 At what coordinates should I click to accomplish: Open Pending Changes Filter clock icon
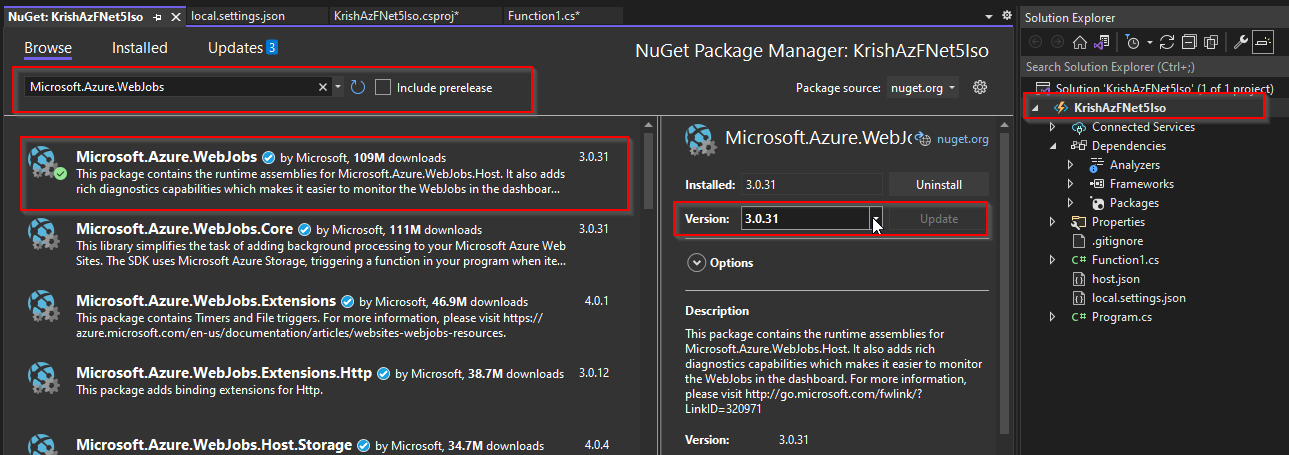click(x=1132, y=42)
